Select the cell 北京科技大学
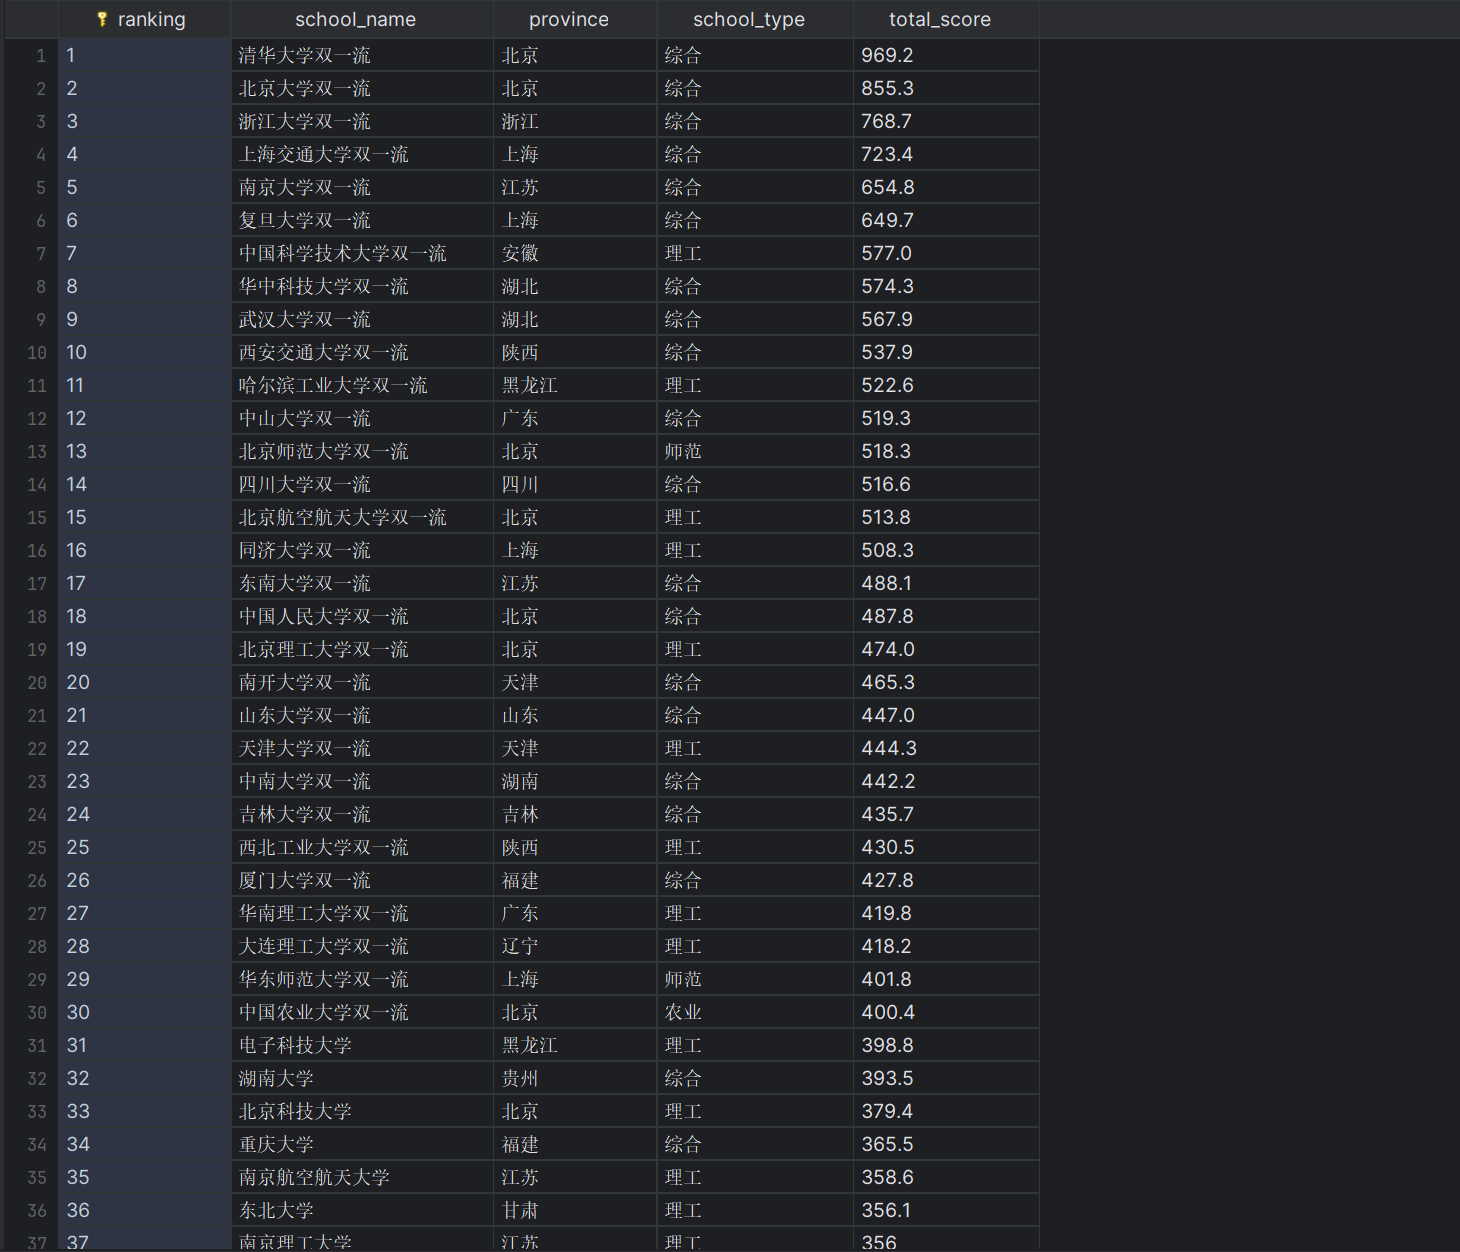 click(362, 1111)
